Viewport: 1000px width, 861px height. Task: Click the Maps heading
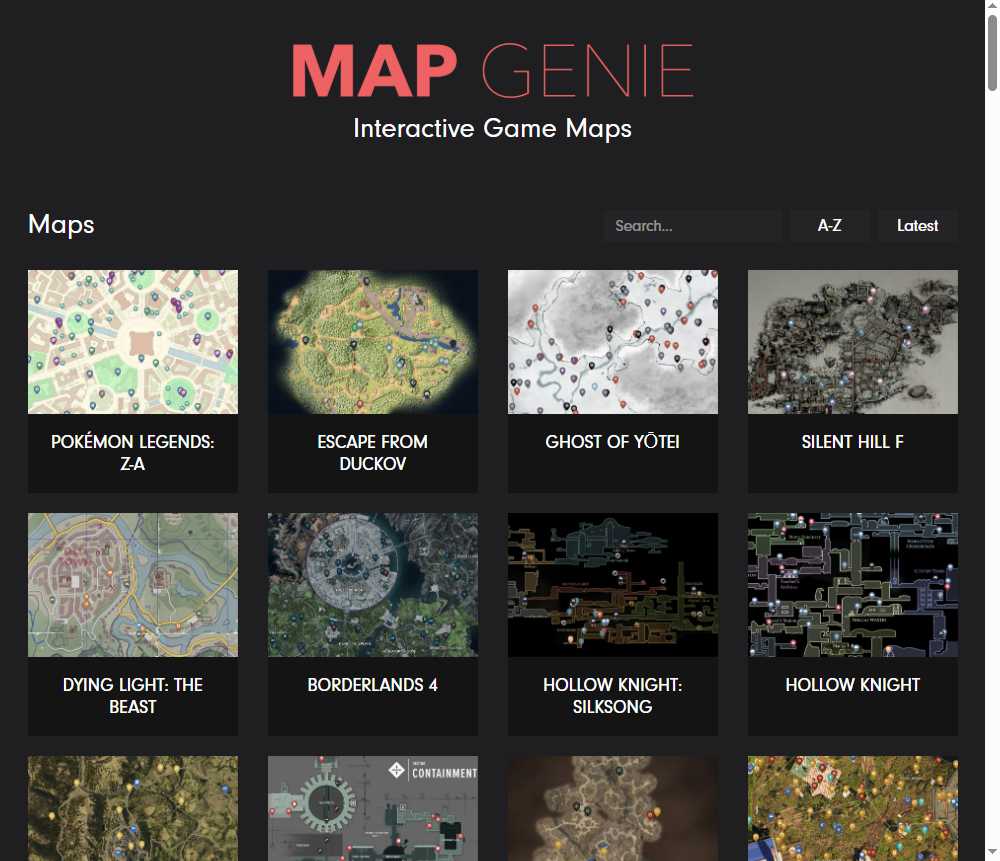pyautogui.click(x=60, y=224)
